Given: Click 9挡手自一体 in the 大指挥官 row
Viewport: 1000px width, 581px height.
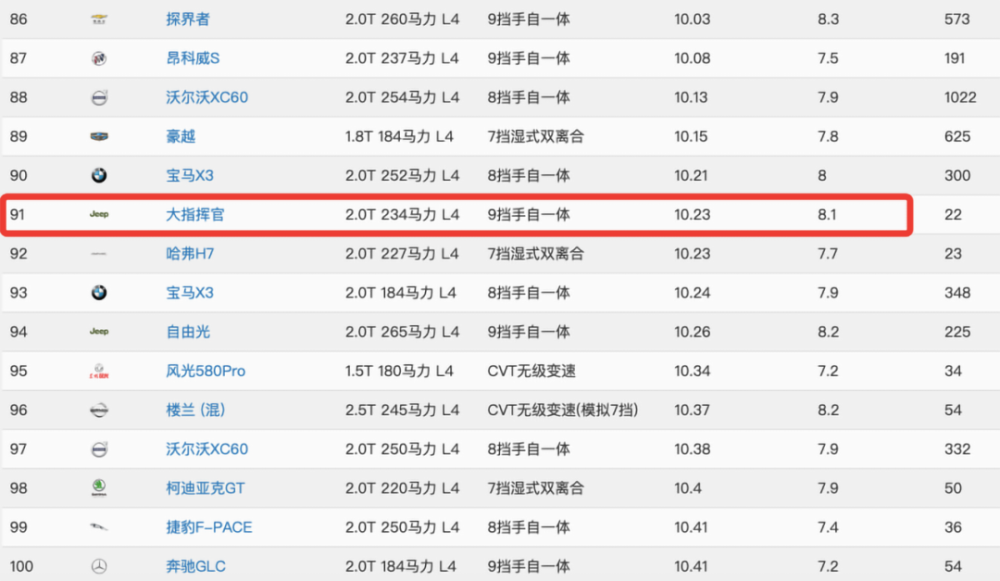Looking at the screenshot, I should pyautogui.click(x=529, y=215).
